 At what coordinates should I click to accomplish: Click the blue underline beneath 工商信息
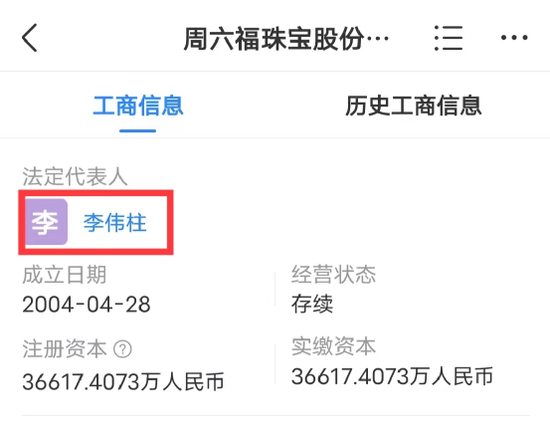tap(138, 130)
